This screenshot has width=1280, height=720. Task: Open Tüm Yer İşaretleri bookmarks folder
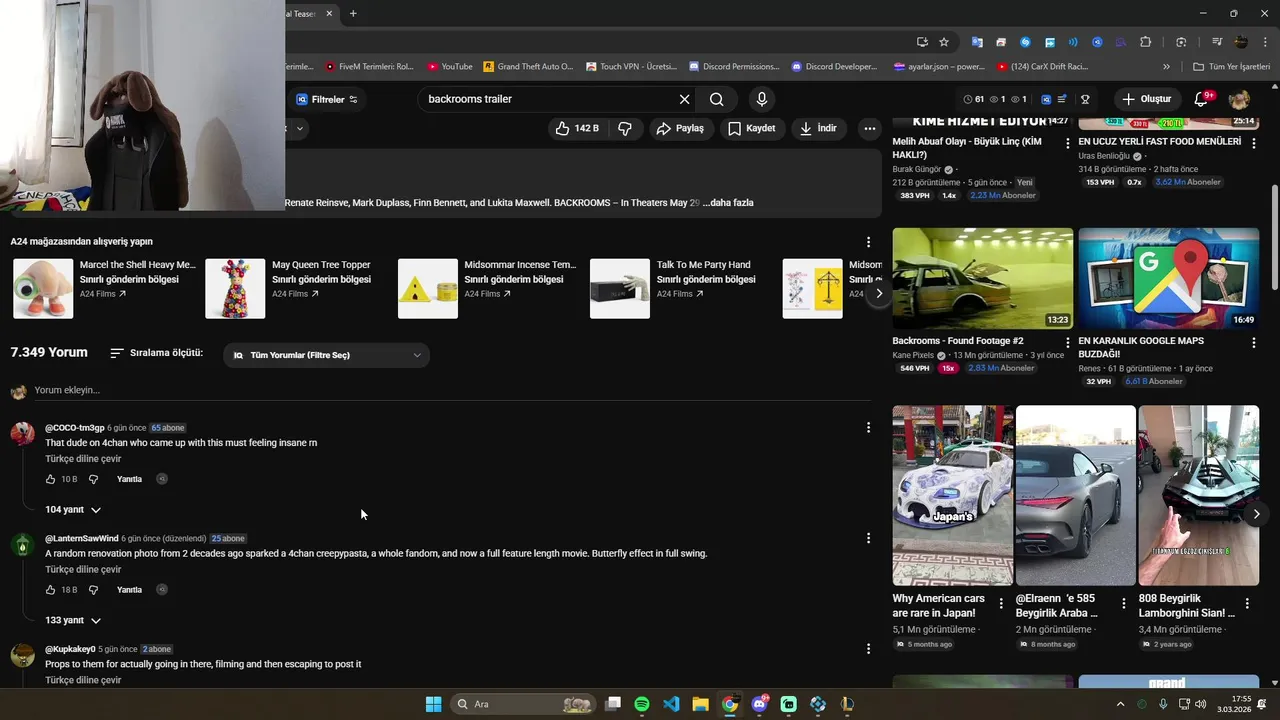[1231, 67]
